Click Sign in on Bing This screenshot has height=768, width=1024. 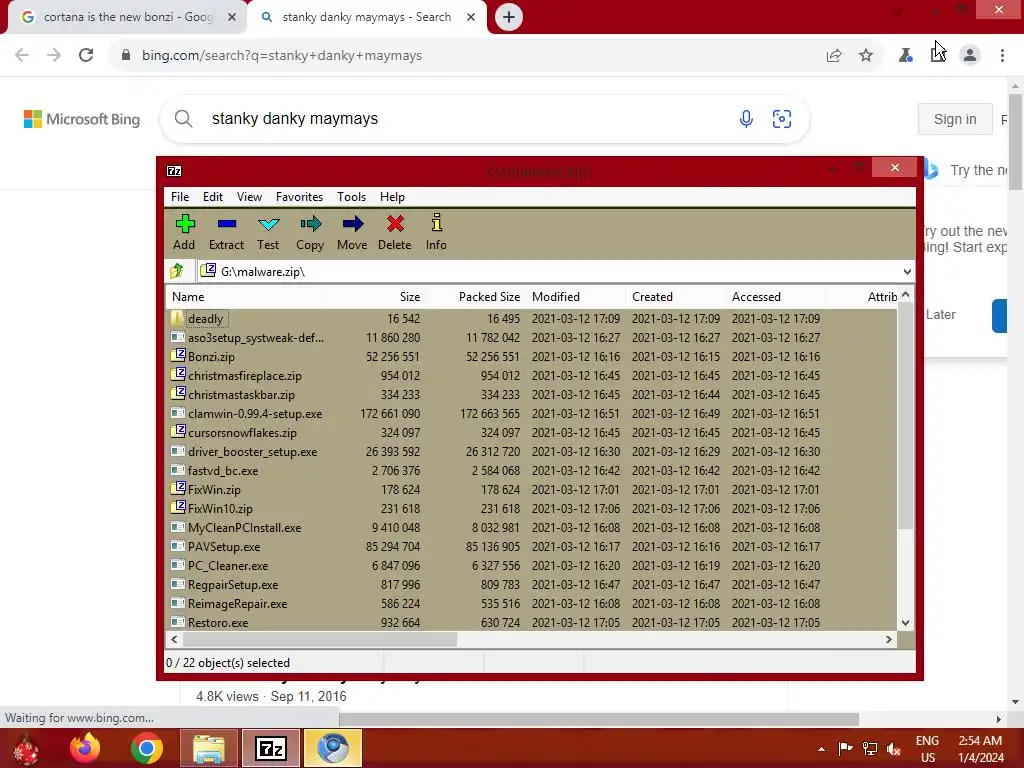(x=955, y=119)
